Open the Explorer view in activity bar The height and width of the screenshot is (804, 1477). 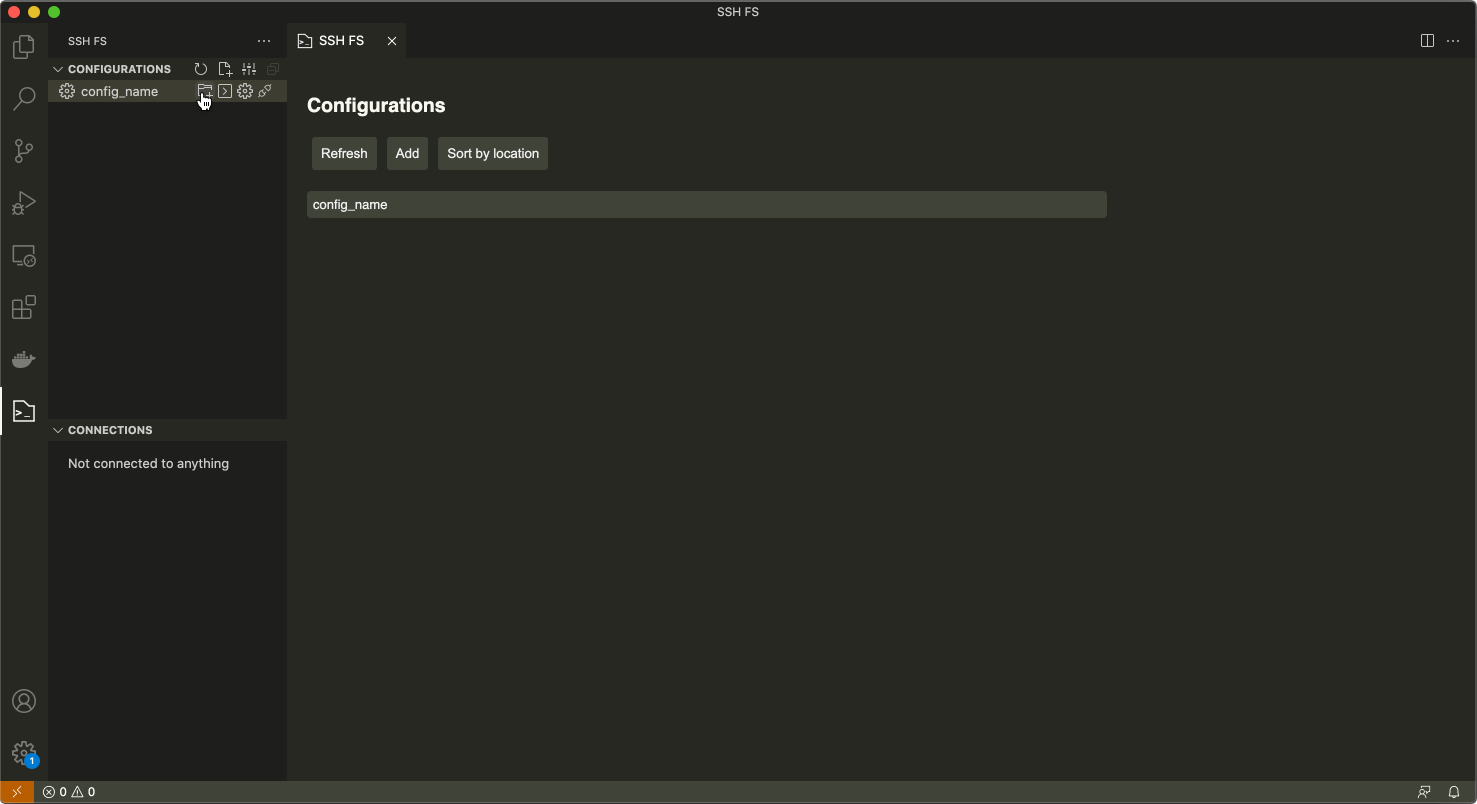click(x=24, y=47)
